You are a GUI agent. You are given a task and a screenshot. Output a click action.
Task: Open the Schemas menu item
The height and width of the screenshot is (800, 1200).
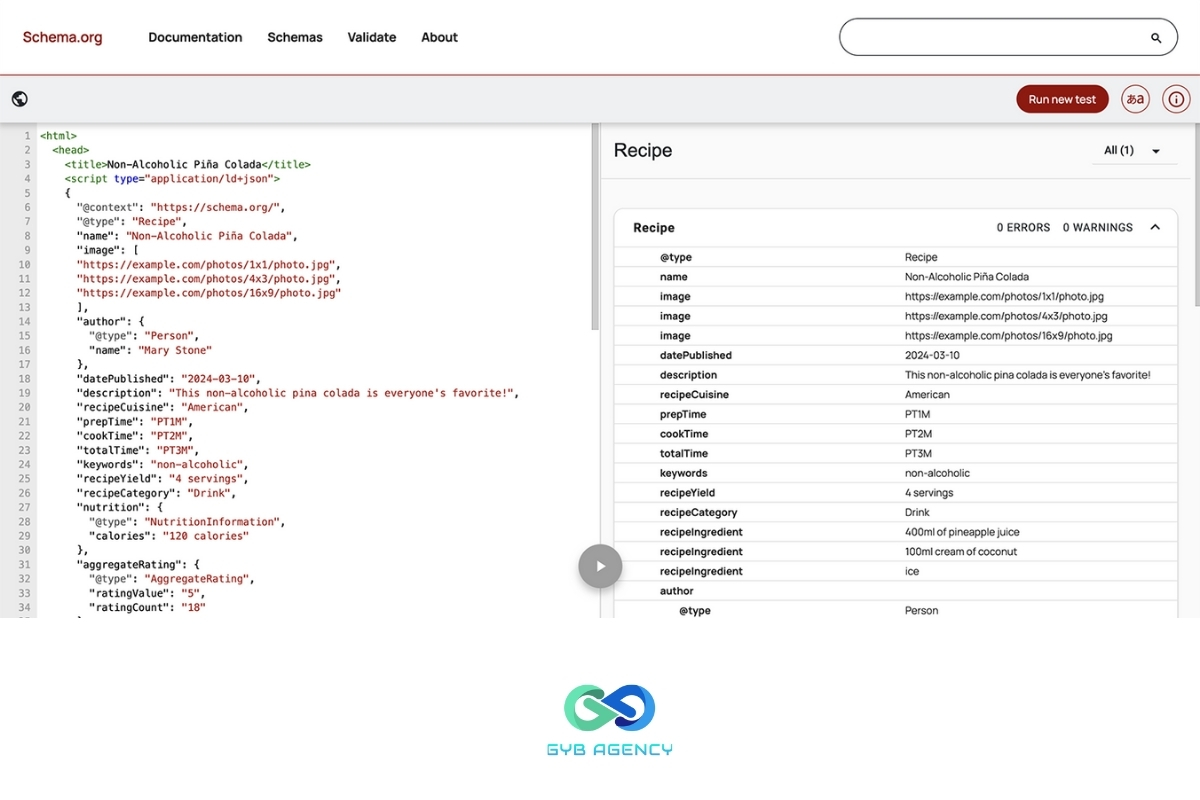(x=295, y=37)
